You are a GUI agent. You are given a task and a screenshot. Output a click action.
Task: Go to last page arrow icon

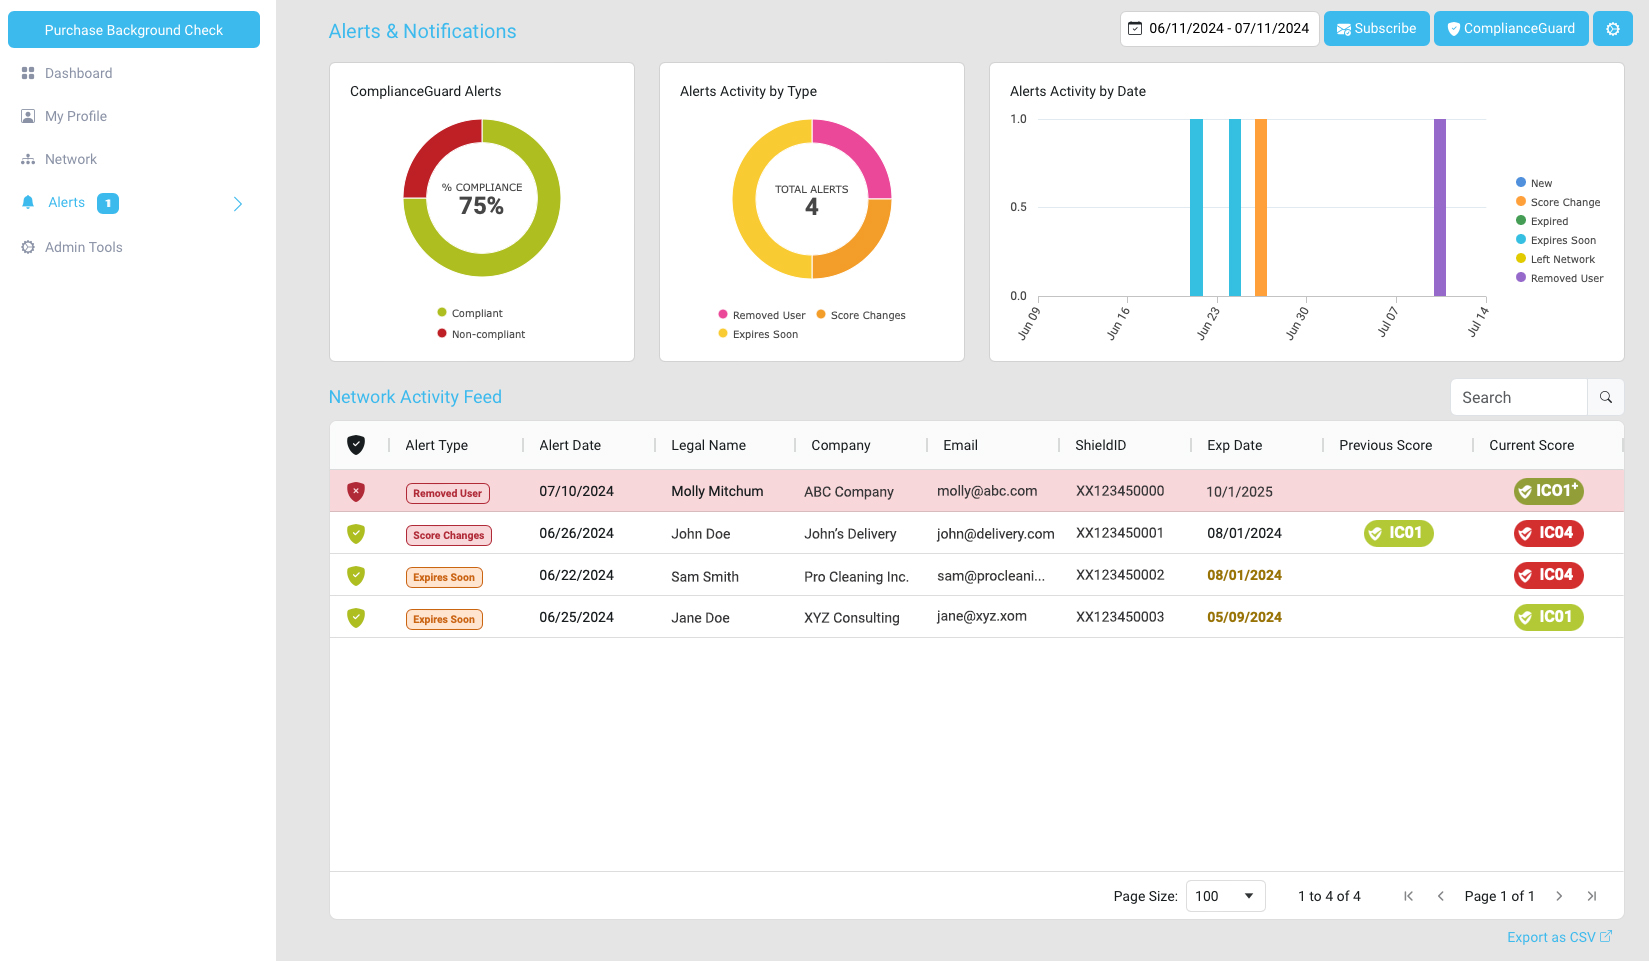[1591, 896]
